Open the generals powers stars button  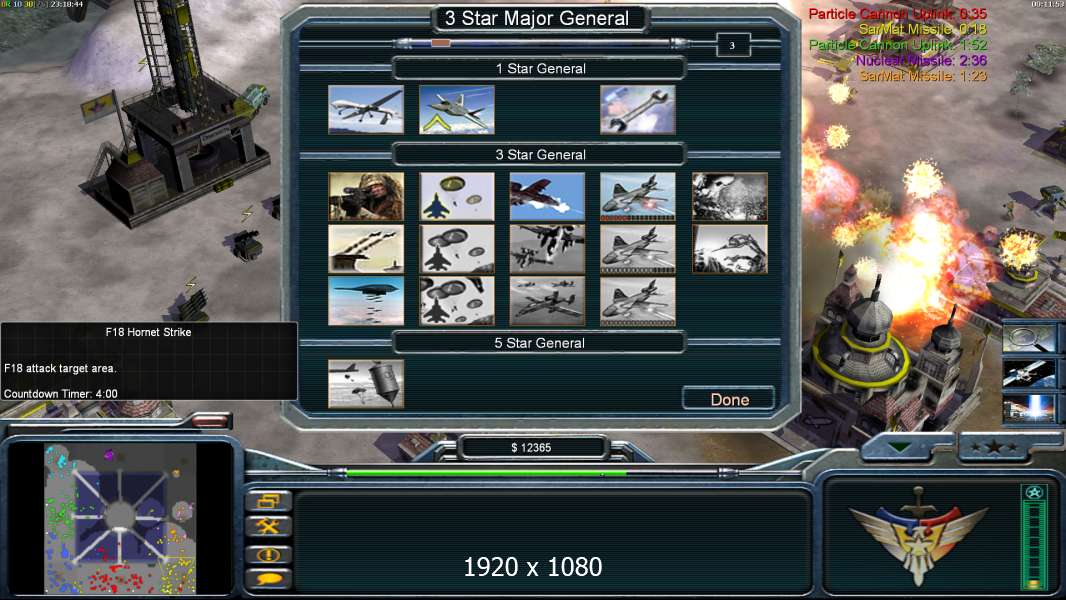tap(994, 447)
